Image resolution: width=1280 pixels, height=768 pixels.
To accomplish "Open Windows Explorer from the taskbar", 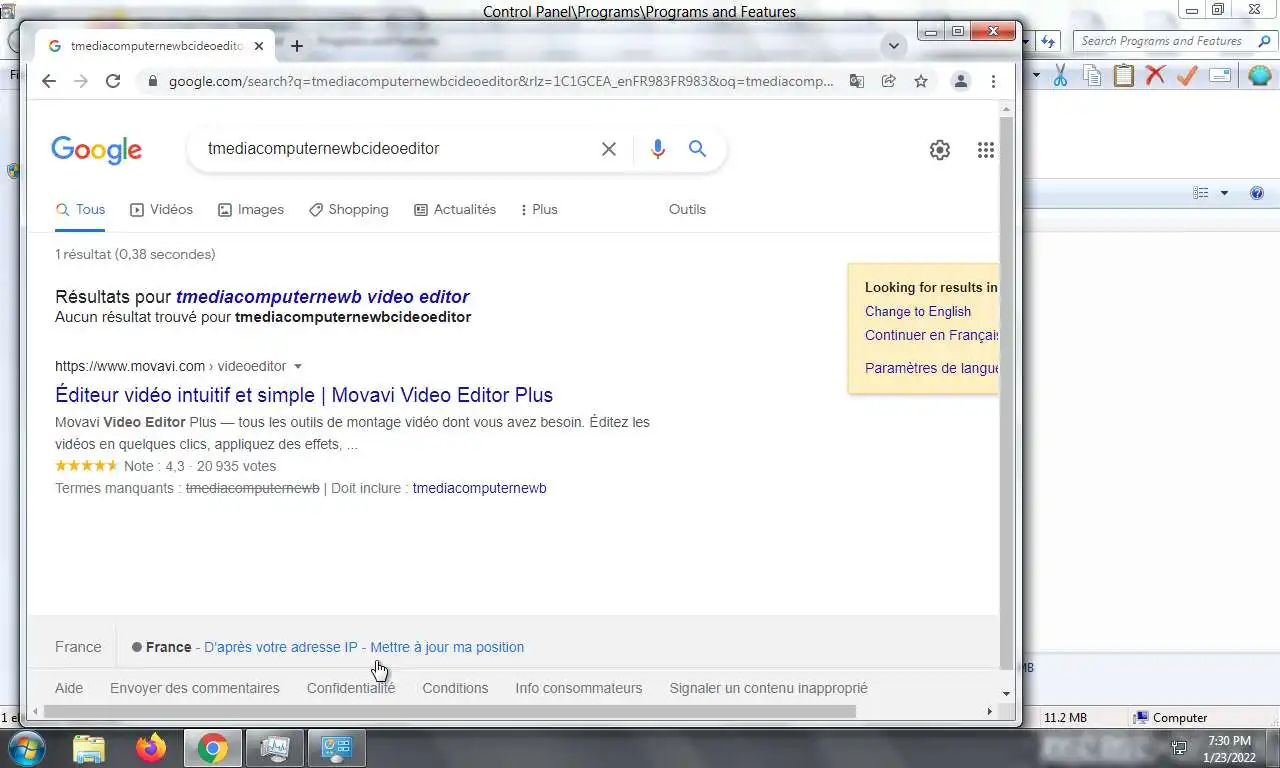I will pos(89,748).
